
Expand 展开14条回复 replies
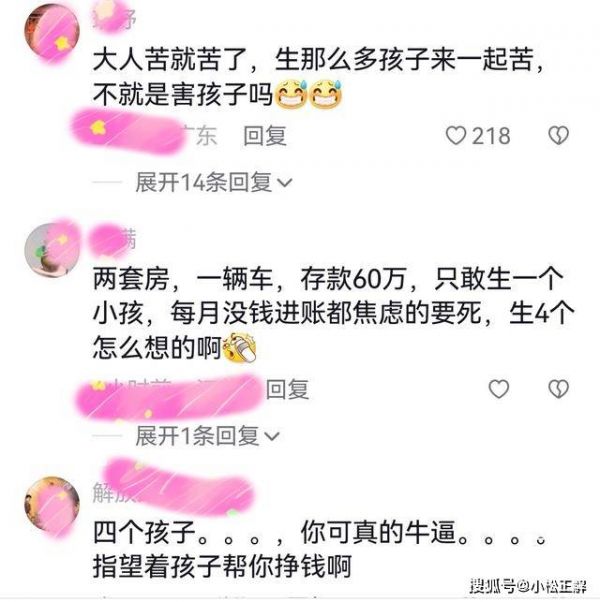point(213,182)
